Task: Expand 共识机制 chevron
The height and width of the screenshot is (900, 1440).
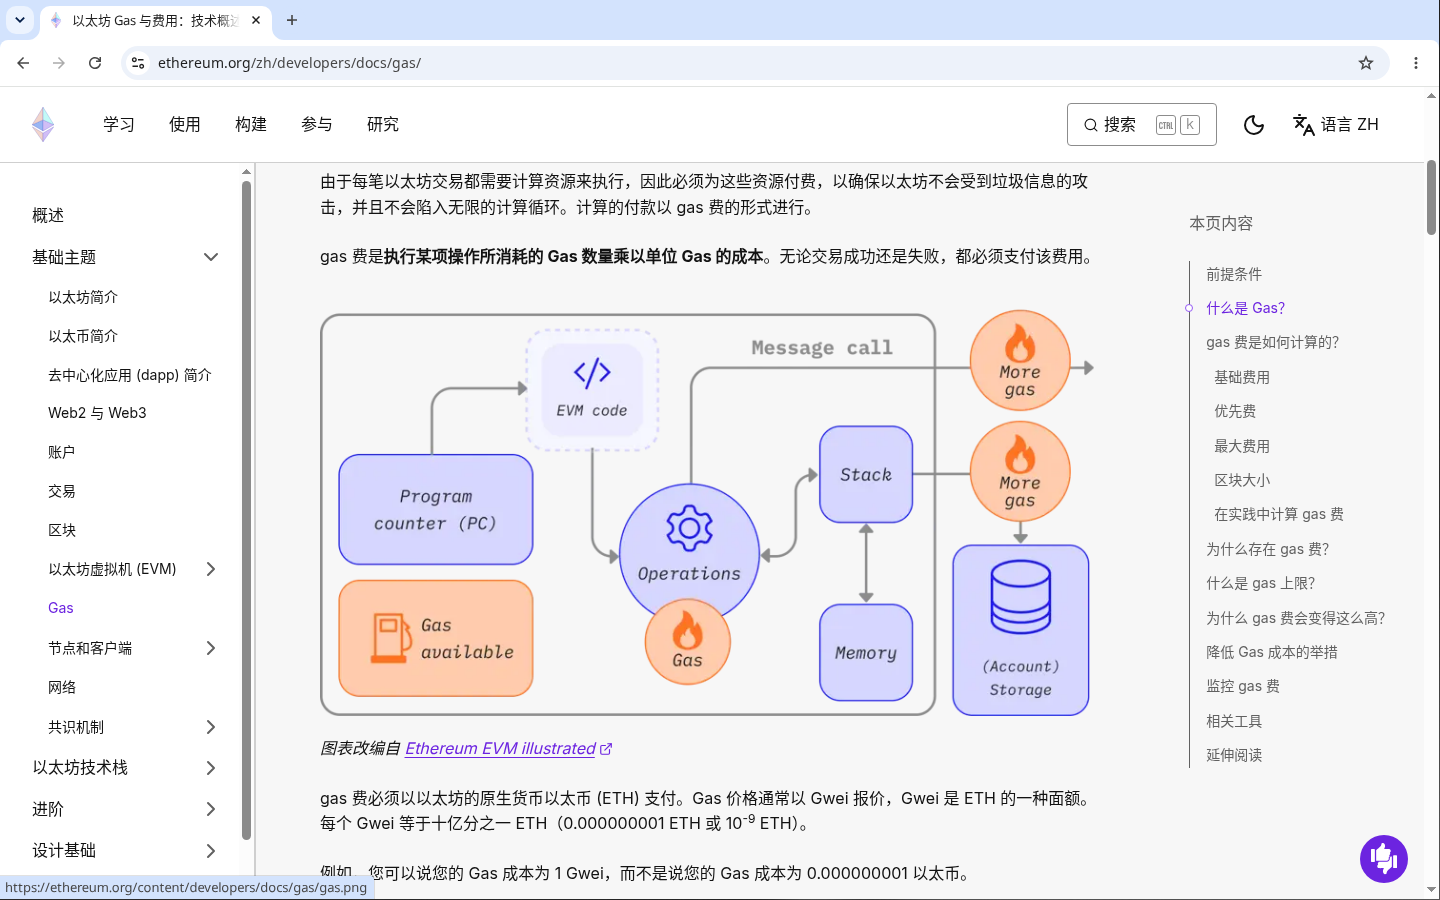Action: pyautogui.click(x=211, y=727)
